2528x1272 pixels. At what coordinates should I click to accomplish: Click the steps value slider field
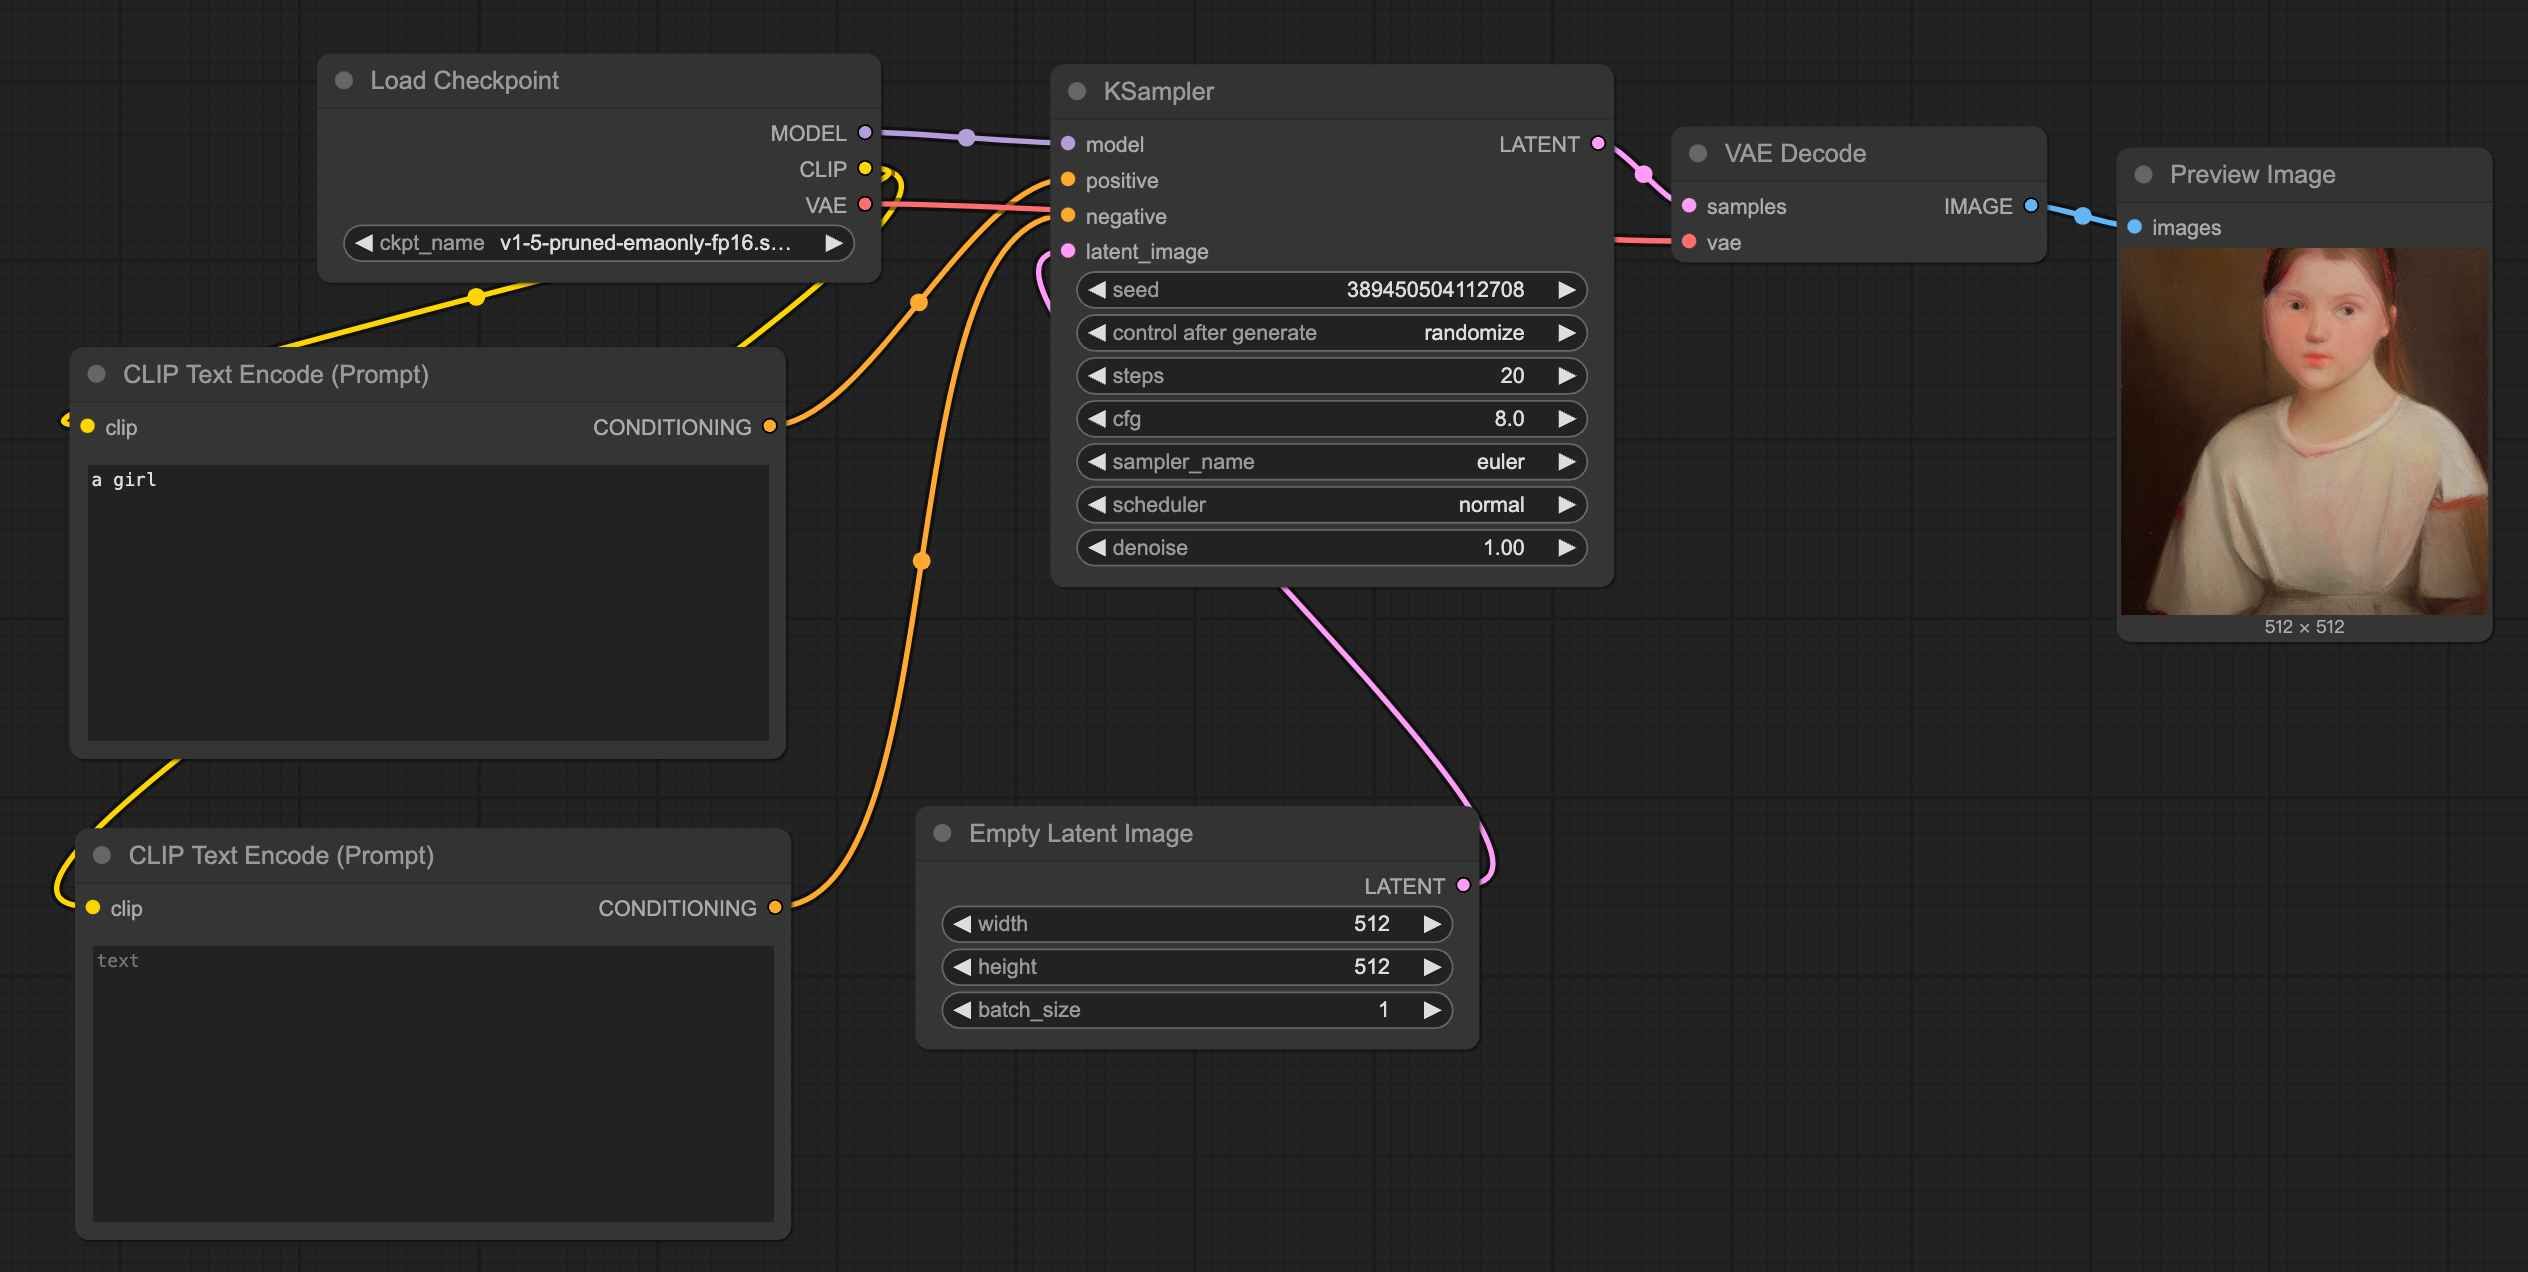tap(1332, 376)
